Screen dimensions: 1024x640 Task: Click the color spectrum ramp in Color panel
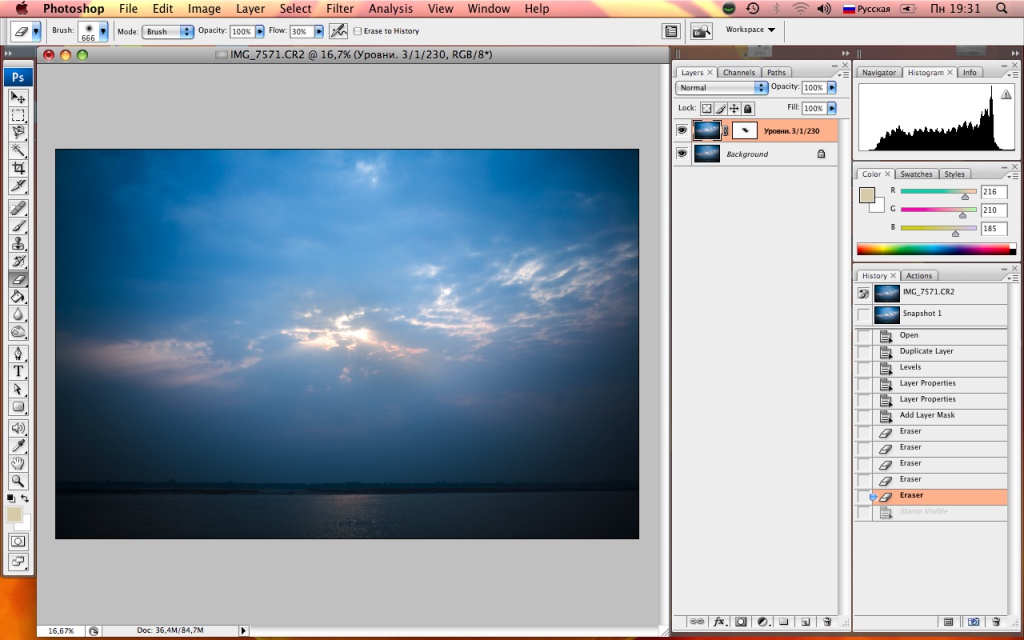[935, 249]
